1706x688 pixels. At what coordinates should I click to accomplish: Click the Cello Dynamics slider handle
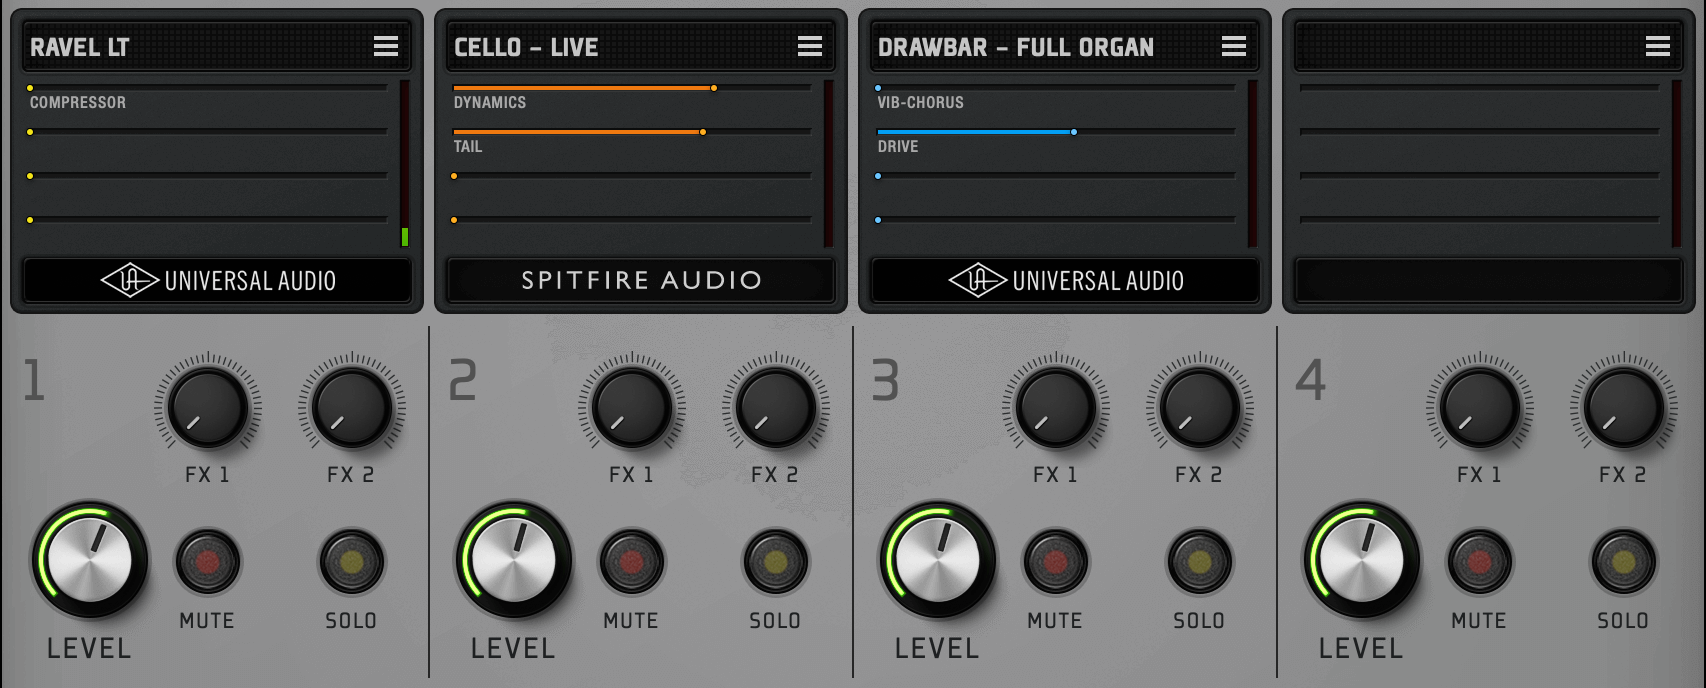(714, 88)
